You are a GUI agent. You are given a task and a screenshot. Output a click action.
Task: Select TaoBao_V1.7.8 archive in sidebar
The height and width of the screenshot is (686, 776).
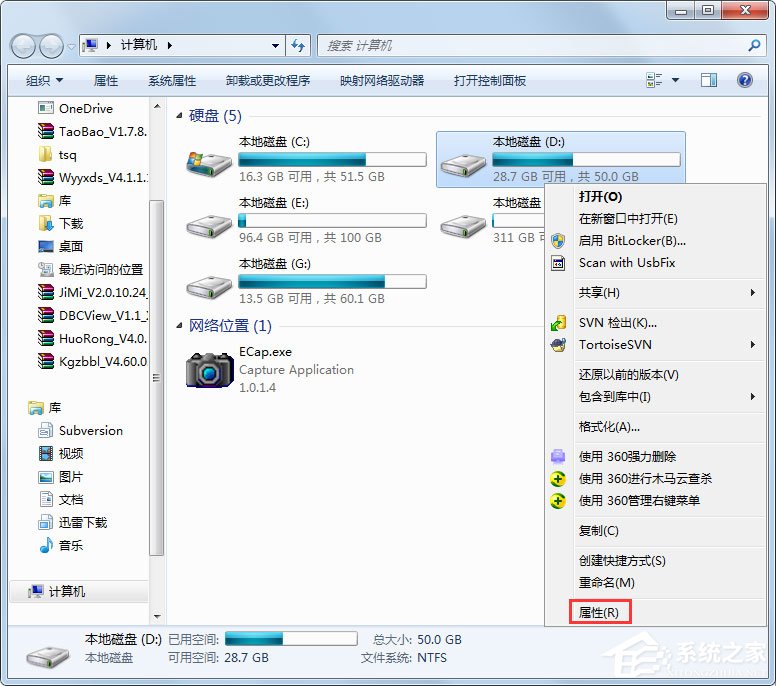point(93,132)
